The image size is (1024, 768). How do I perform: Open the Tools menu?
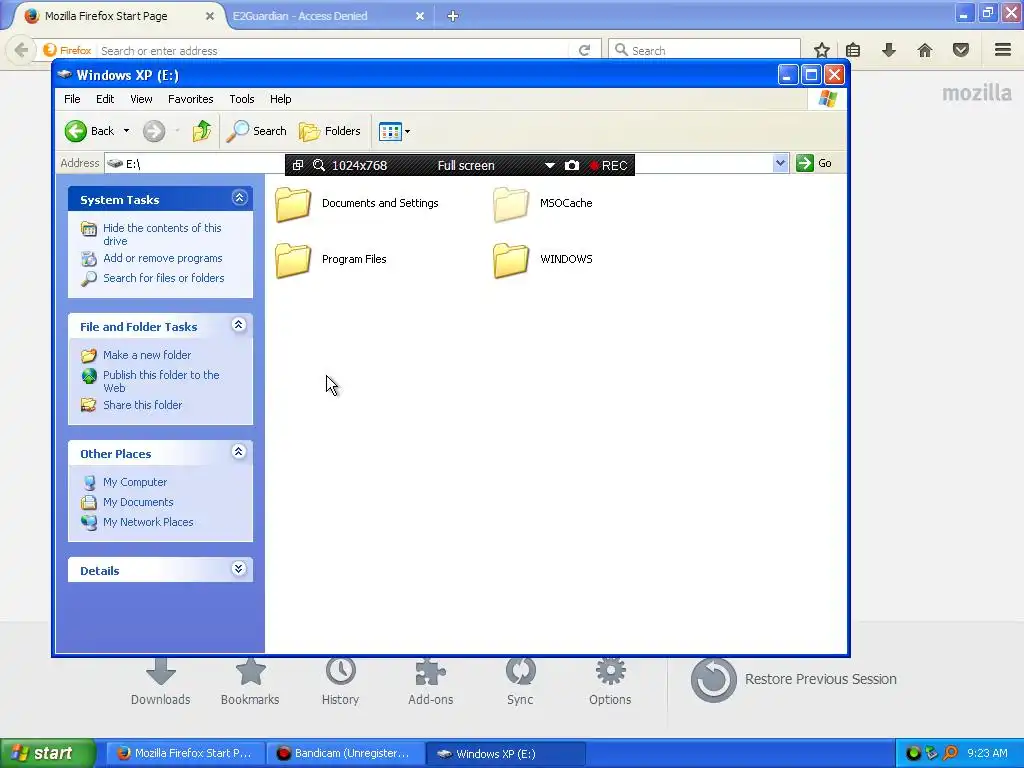tap(242, 99)
